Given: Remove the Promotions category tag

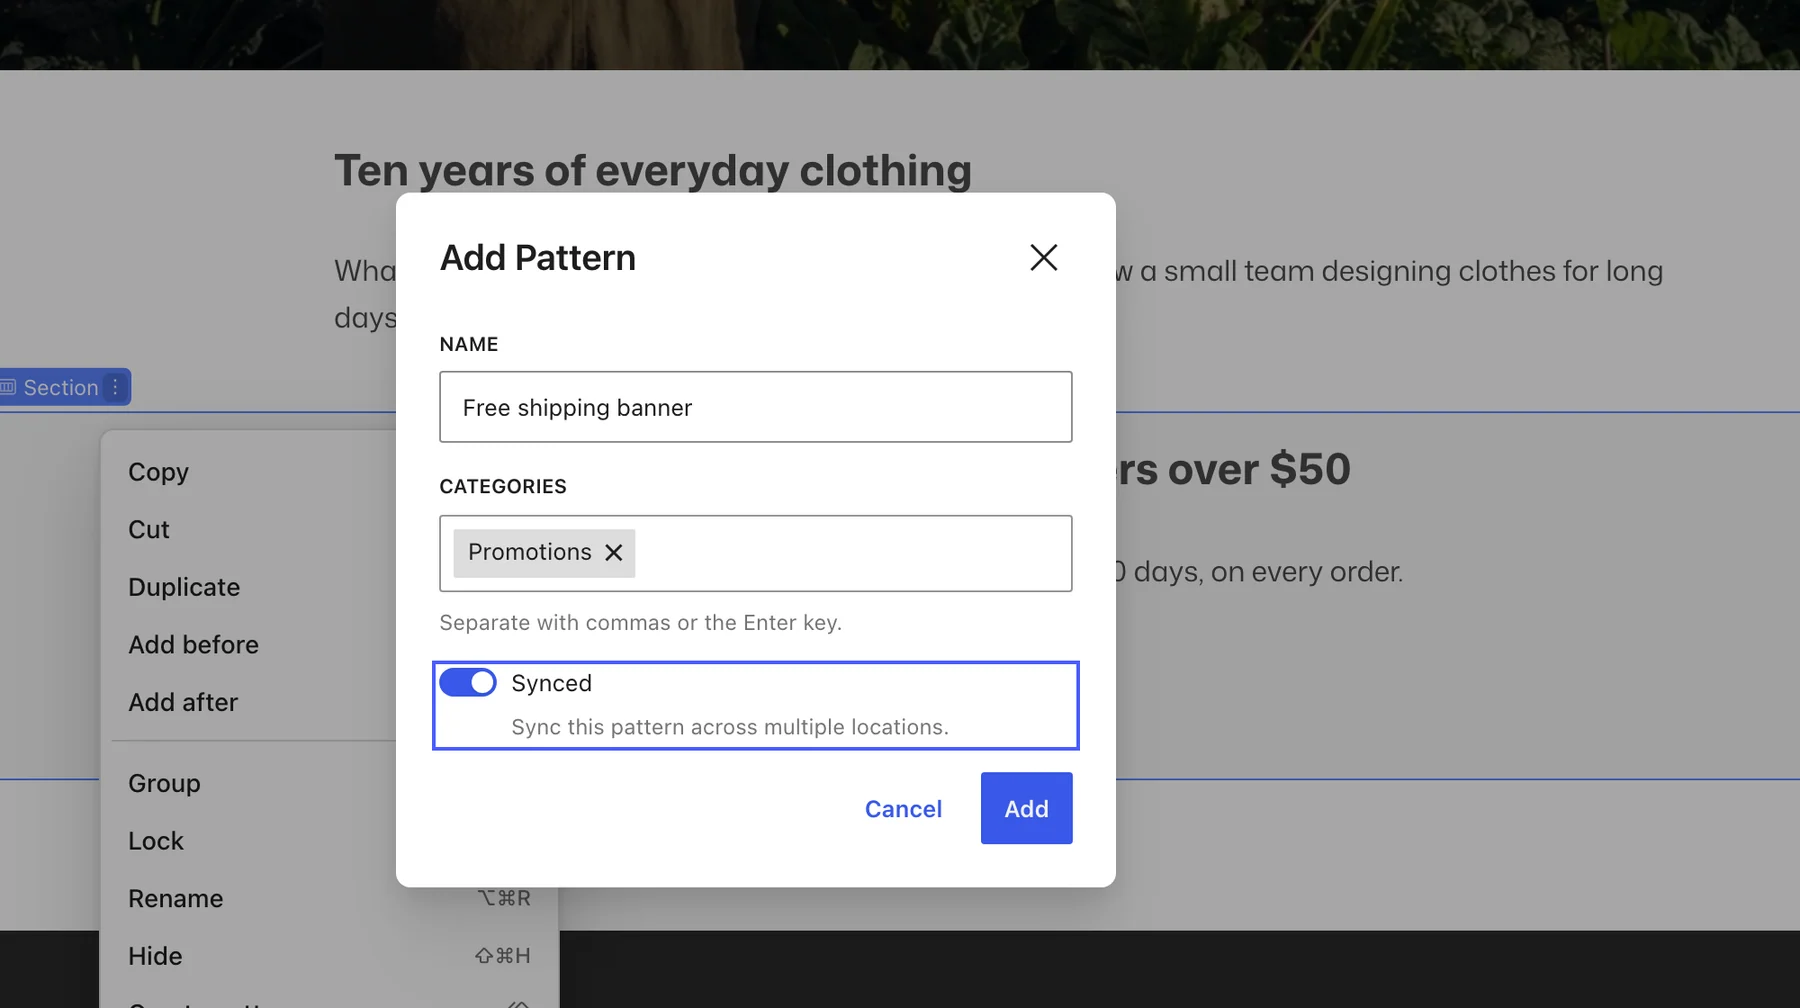Looking at the screenshot, I should [x=614, y=553].
